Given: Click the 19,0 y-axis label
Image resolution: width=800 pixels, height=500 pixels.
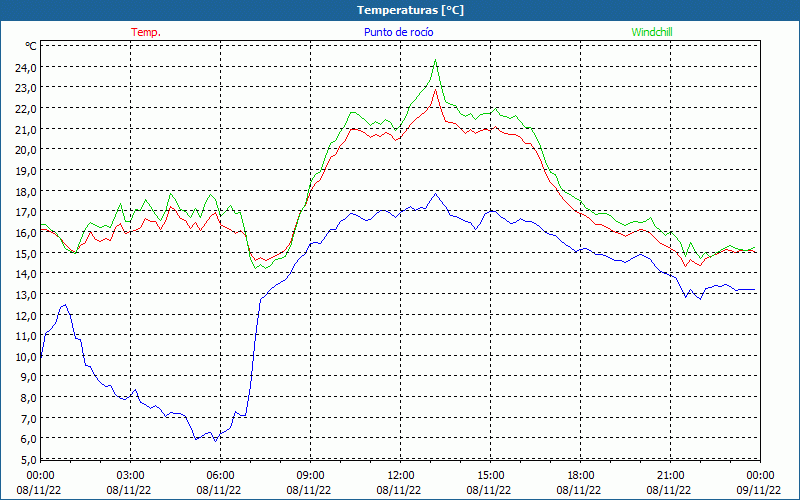Looking at the screenshot, I should (x=26, y=170).
